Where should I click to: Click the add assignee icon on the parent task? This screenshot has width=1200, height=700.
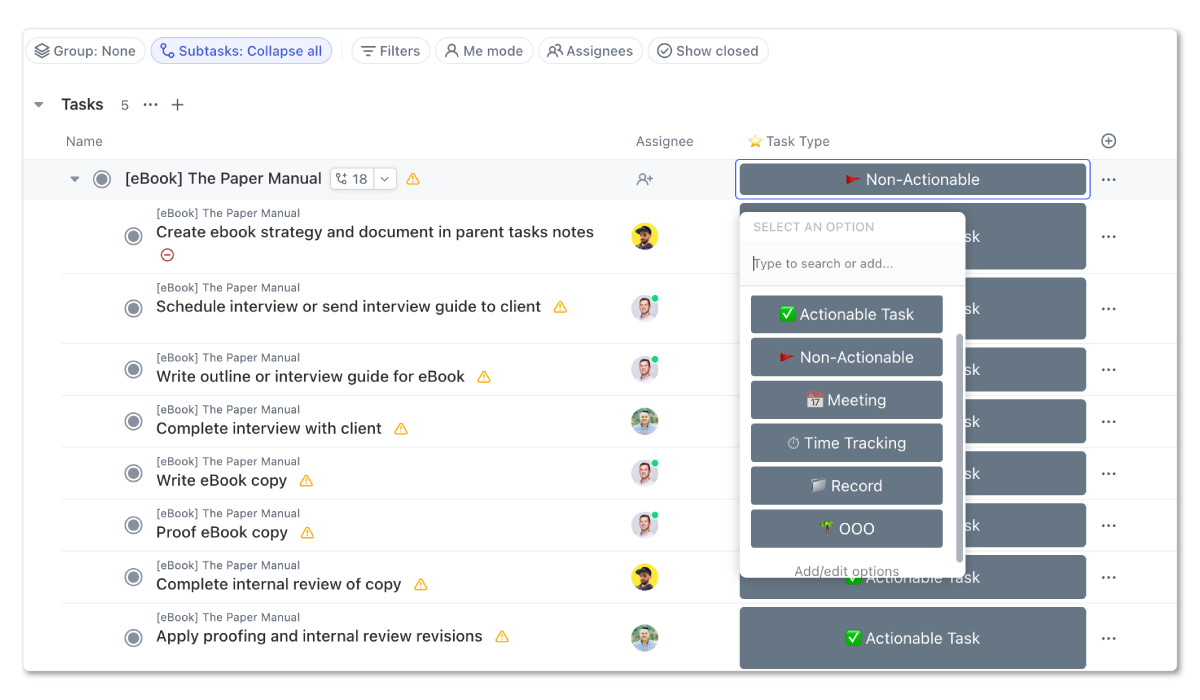click(645, 178)
